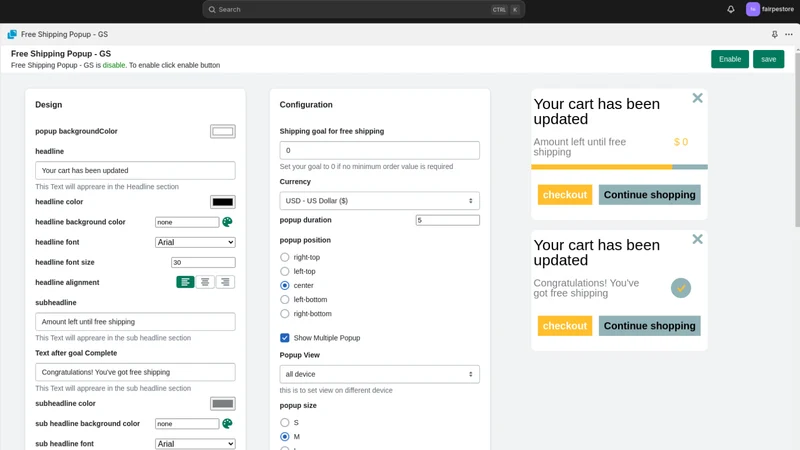Screen dimensions: 800x450
Task: Click the '$ 0' amount in preview
Action: pyautogui.click(x=681, y=142)
